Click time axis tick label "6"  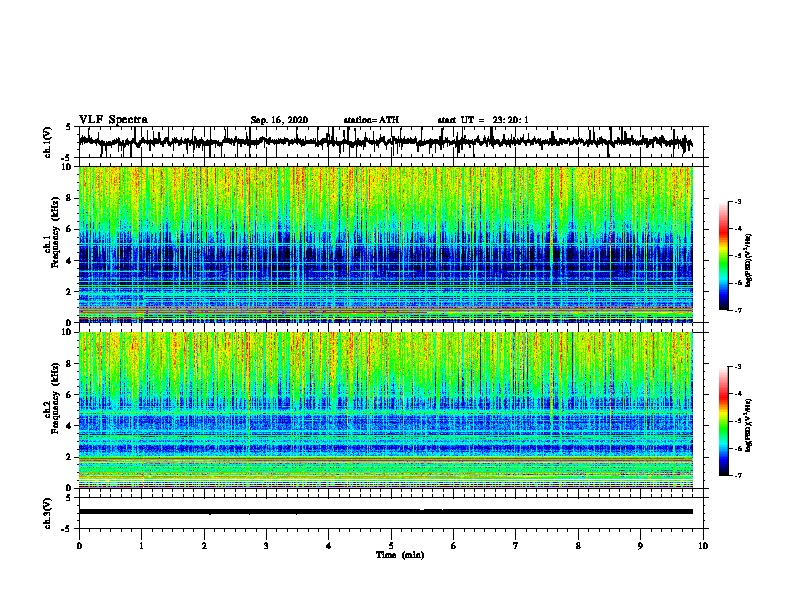(454, 545)
